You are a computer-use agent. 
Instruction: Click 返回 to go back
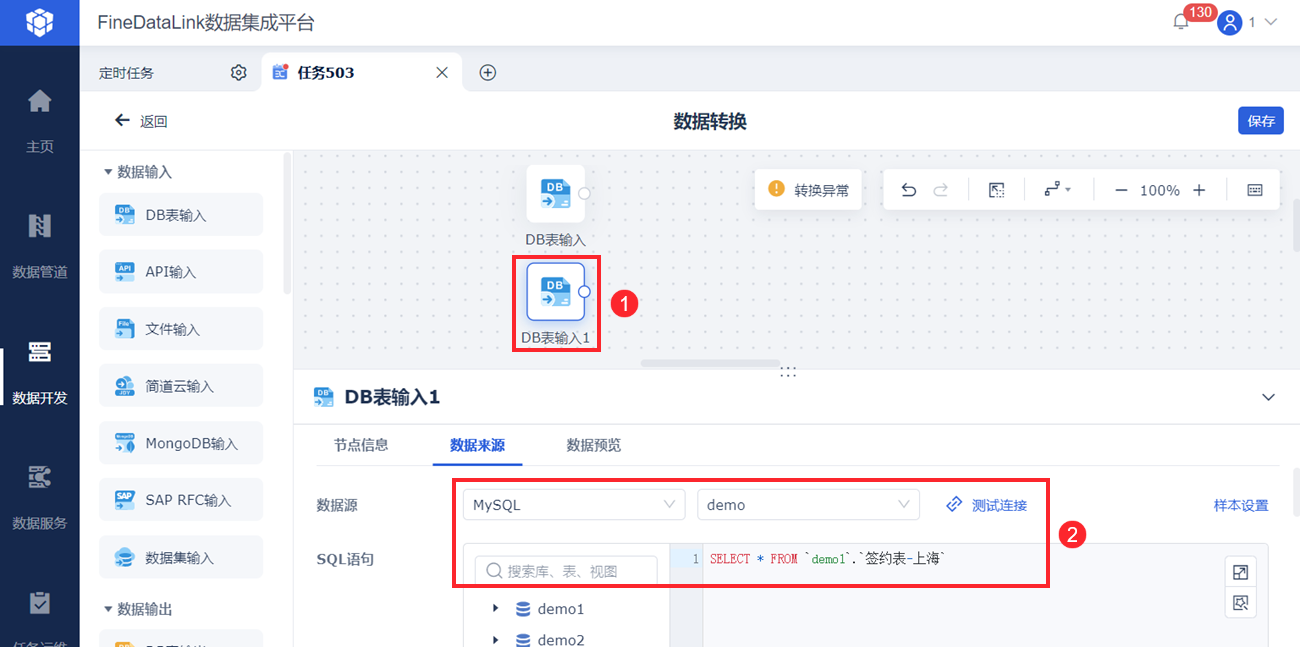(x=153, y=121)
